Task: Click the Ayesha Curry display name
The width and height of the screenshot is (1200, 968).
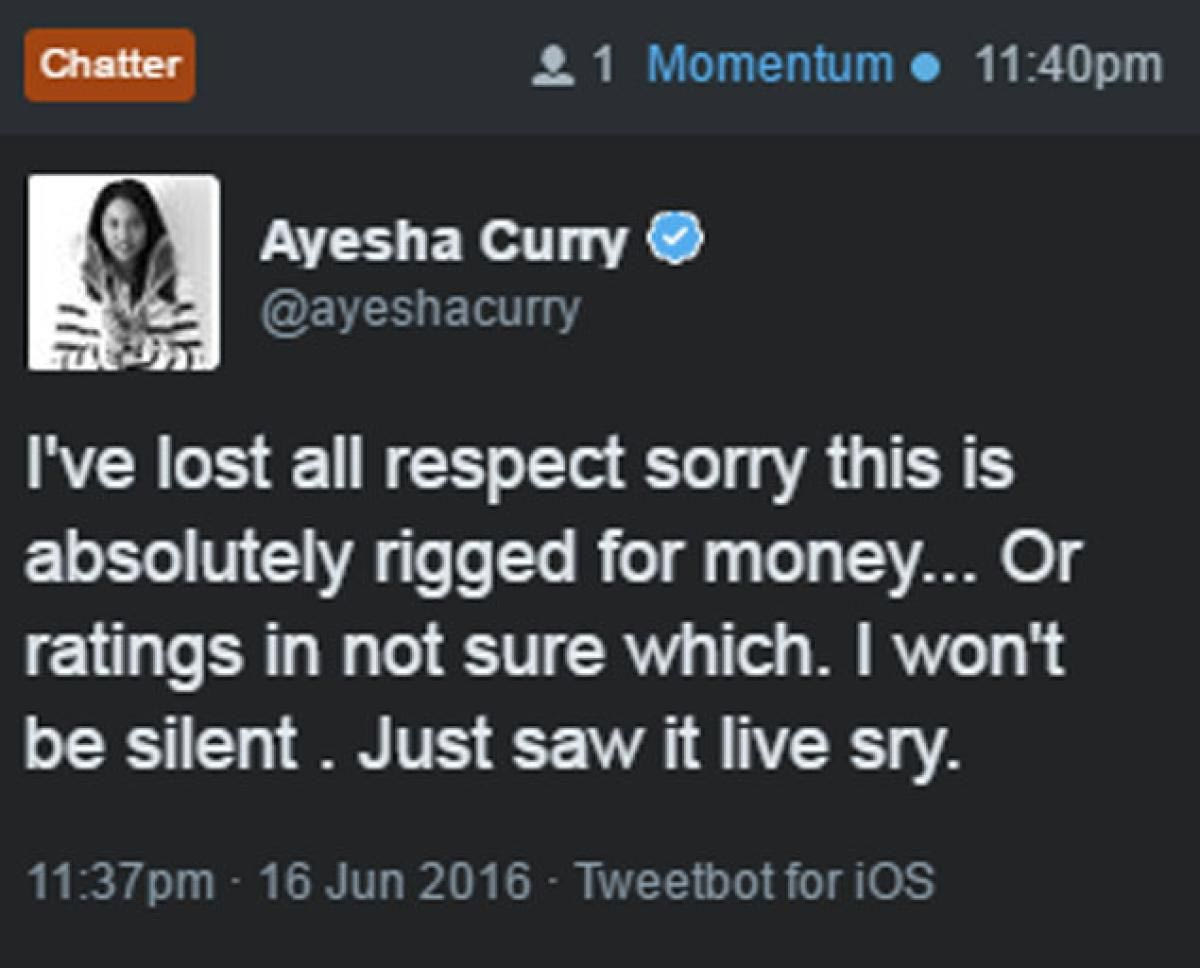Action: (x=444, y=241)
